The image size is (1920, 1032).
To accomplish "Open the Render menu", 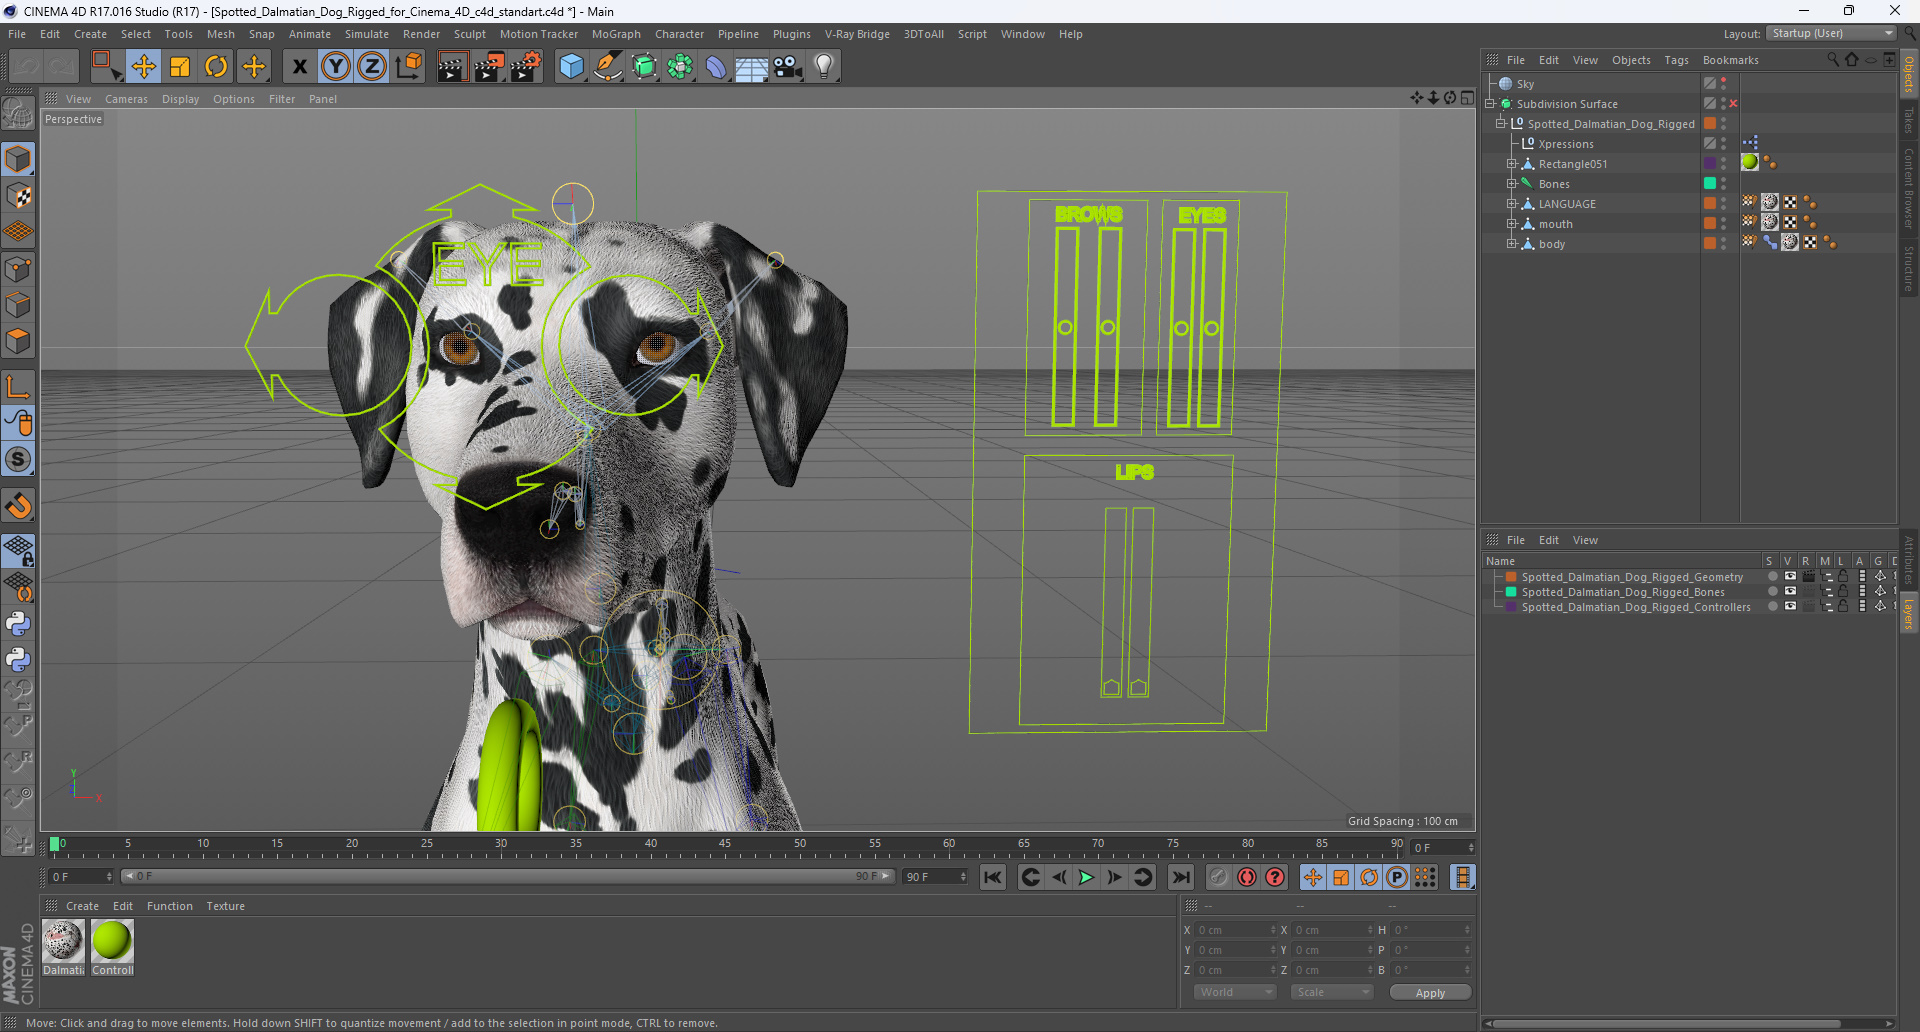I will coord(421,34).
